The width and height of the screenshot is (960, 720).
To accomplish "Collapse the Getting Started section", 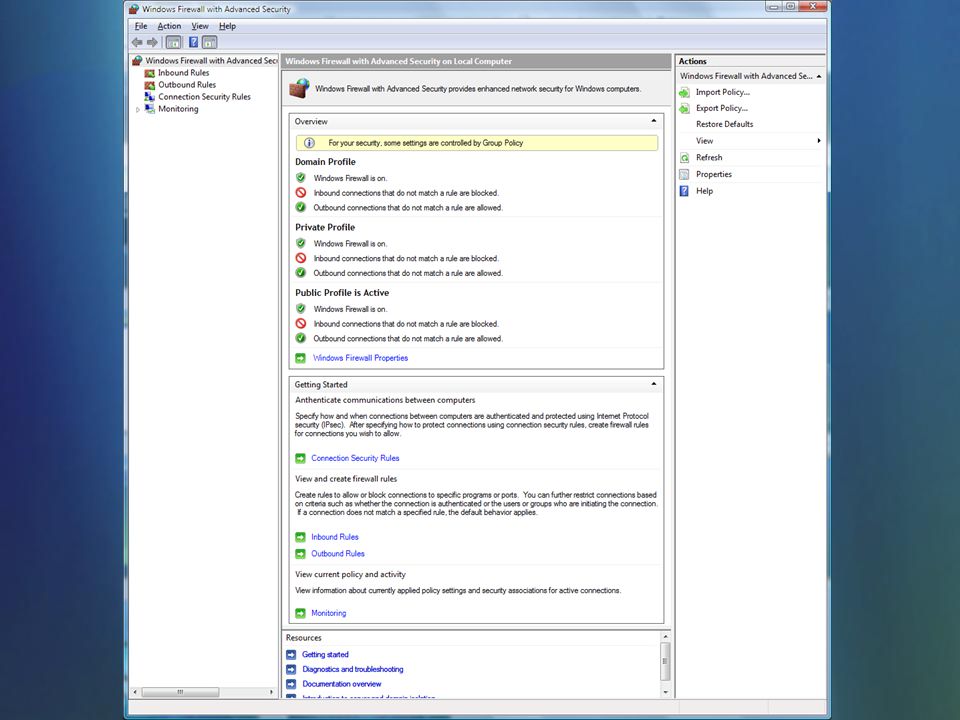I will click(654, 384).
